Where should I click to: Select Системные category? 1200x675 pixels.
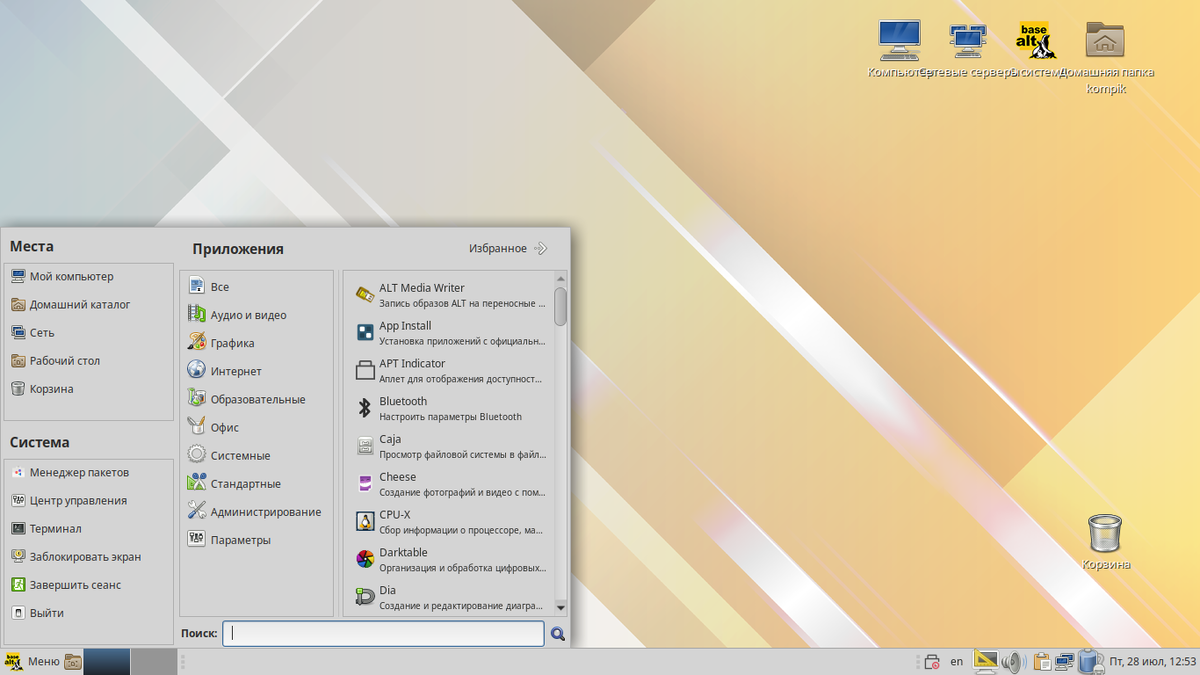click(x=256, y=455)
